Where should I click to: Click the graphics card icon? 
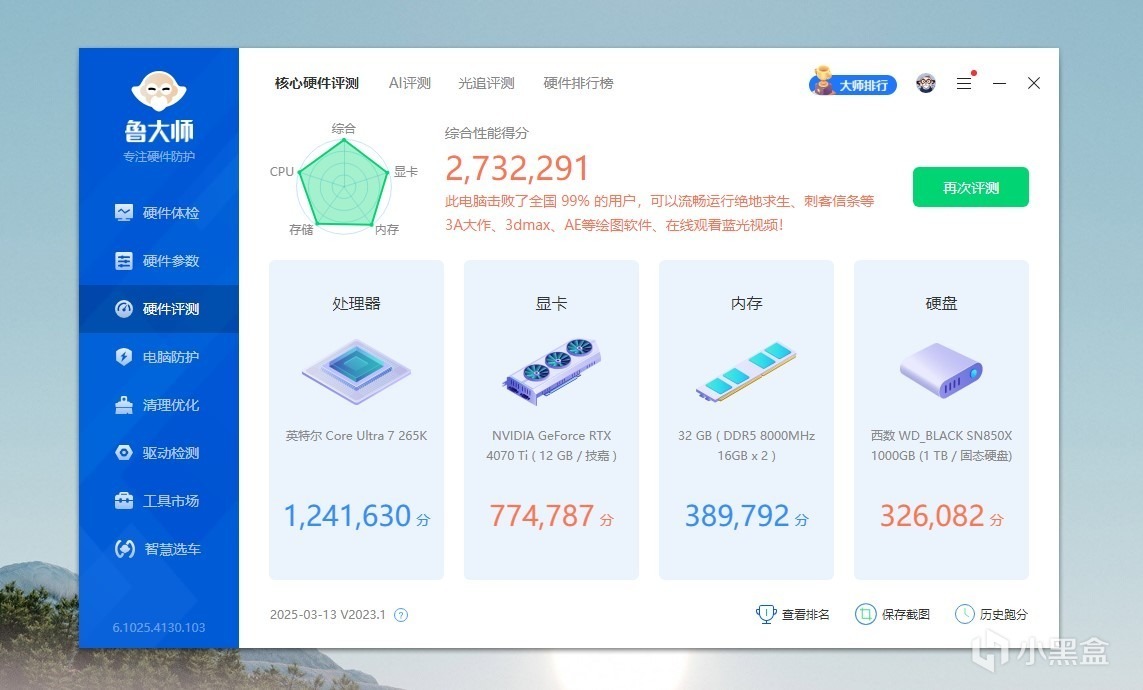[552, 370]
